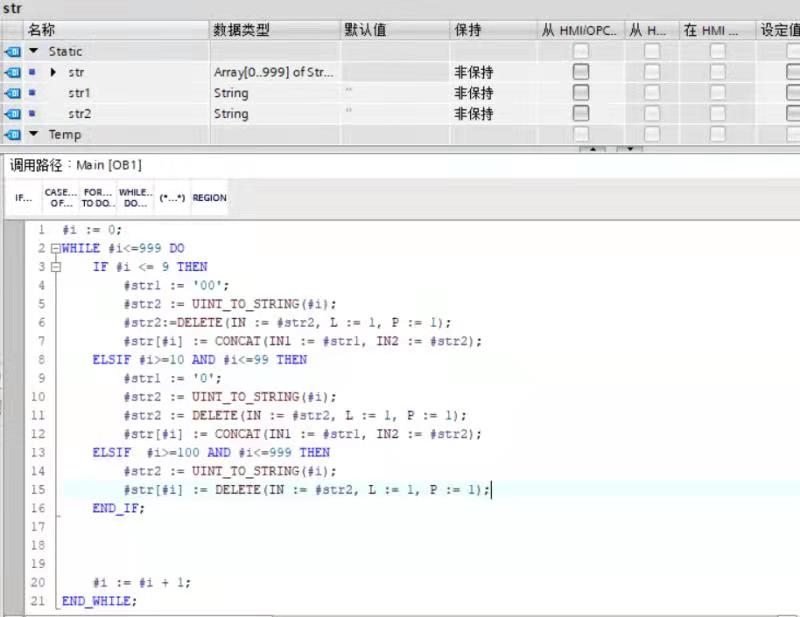Click the tag icon beside the Temp section
Viewport: 800px width, 617px height.
tap(13, 135)
